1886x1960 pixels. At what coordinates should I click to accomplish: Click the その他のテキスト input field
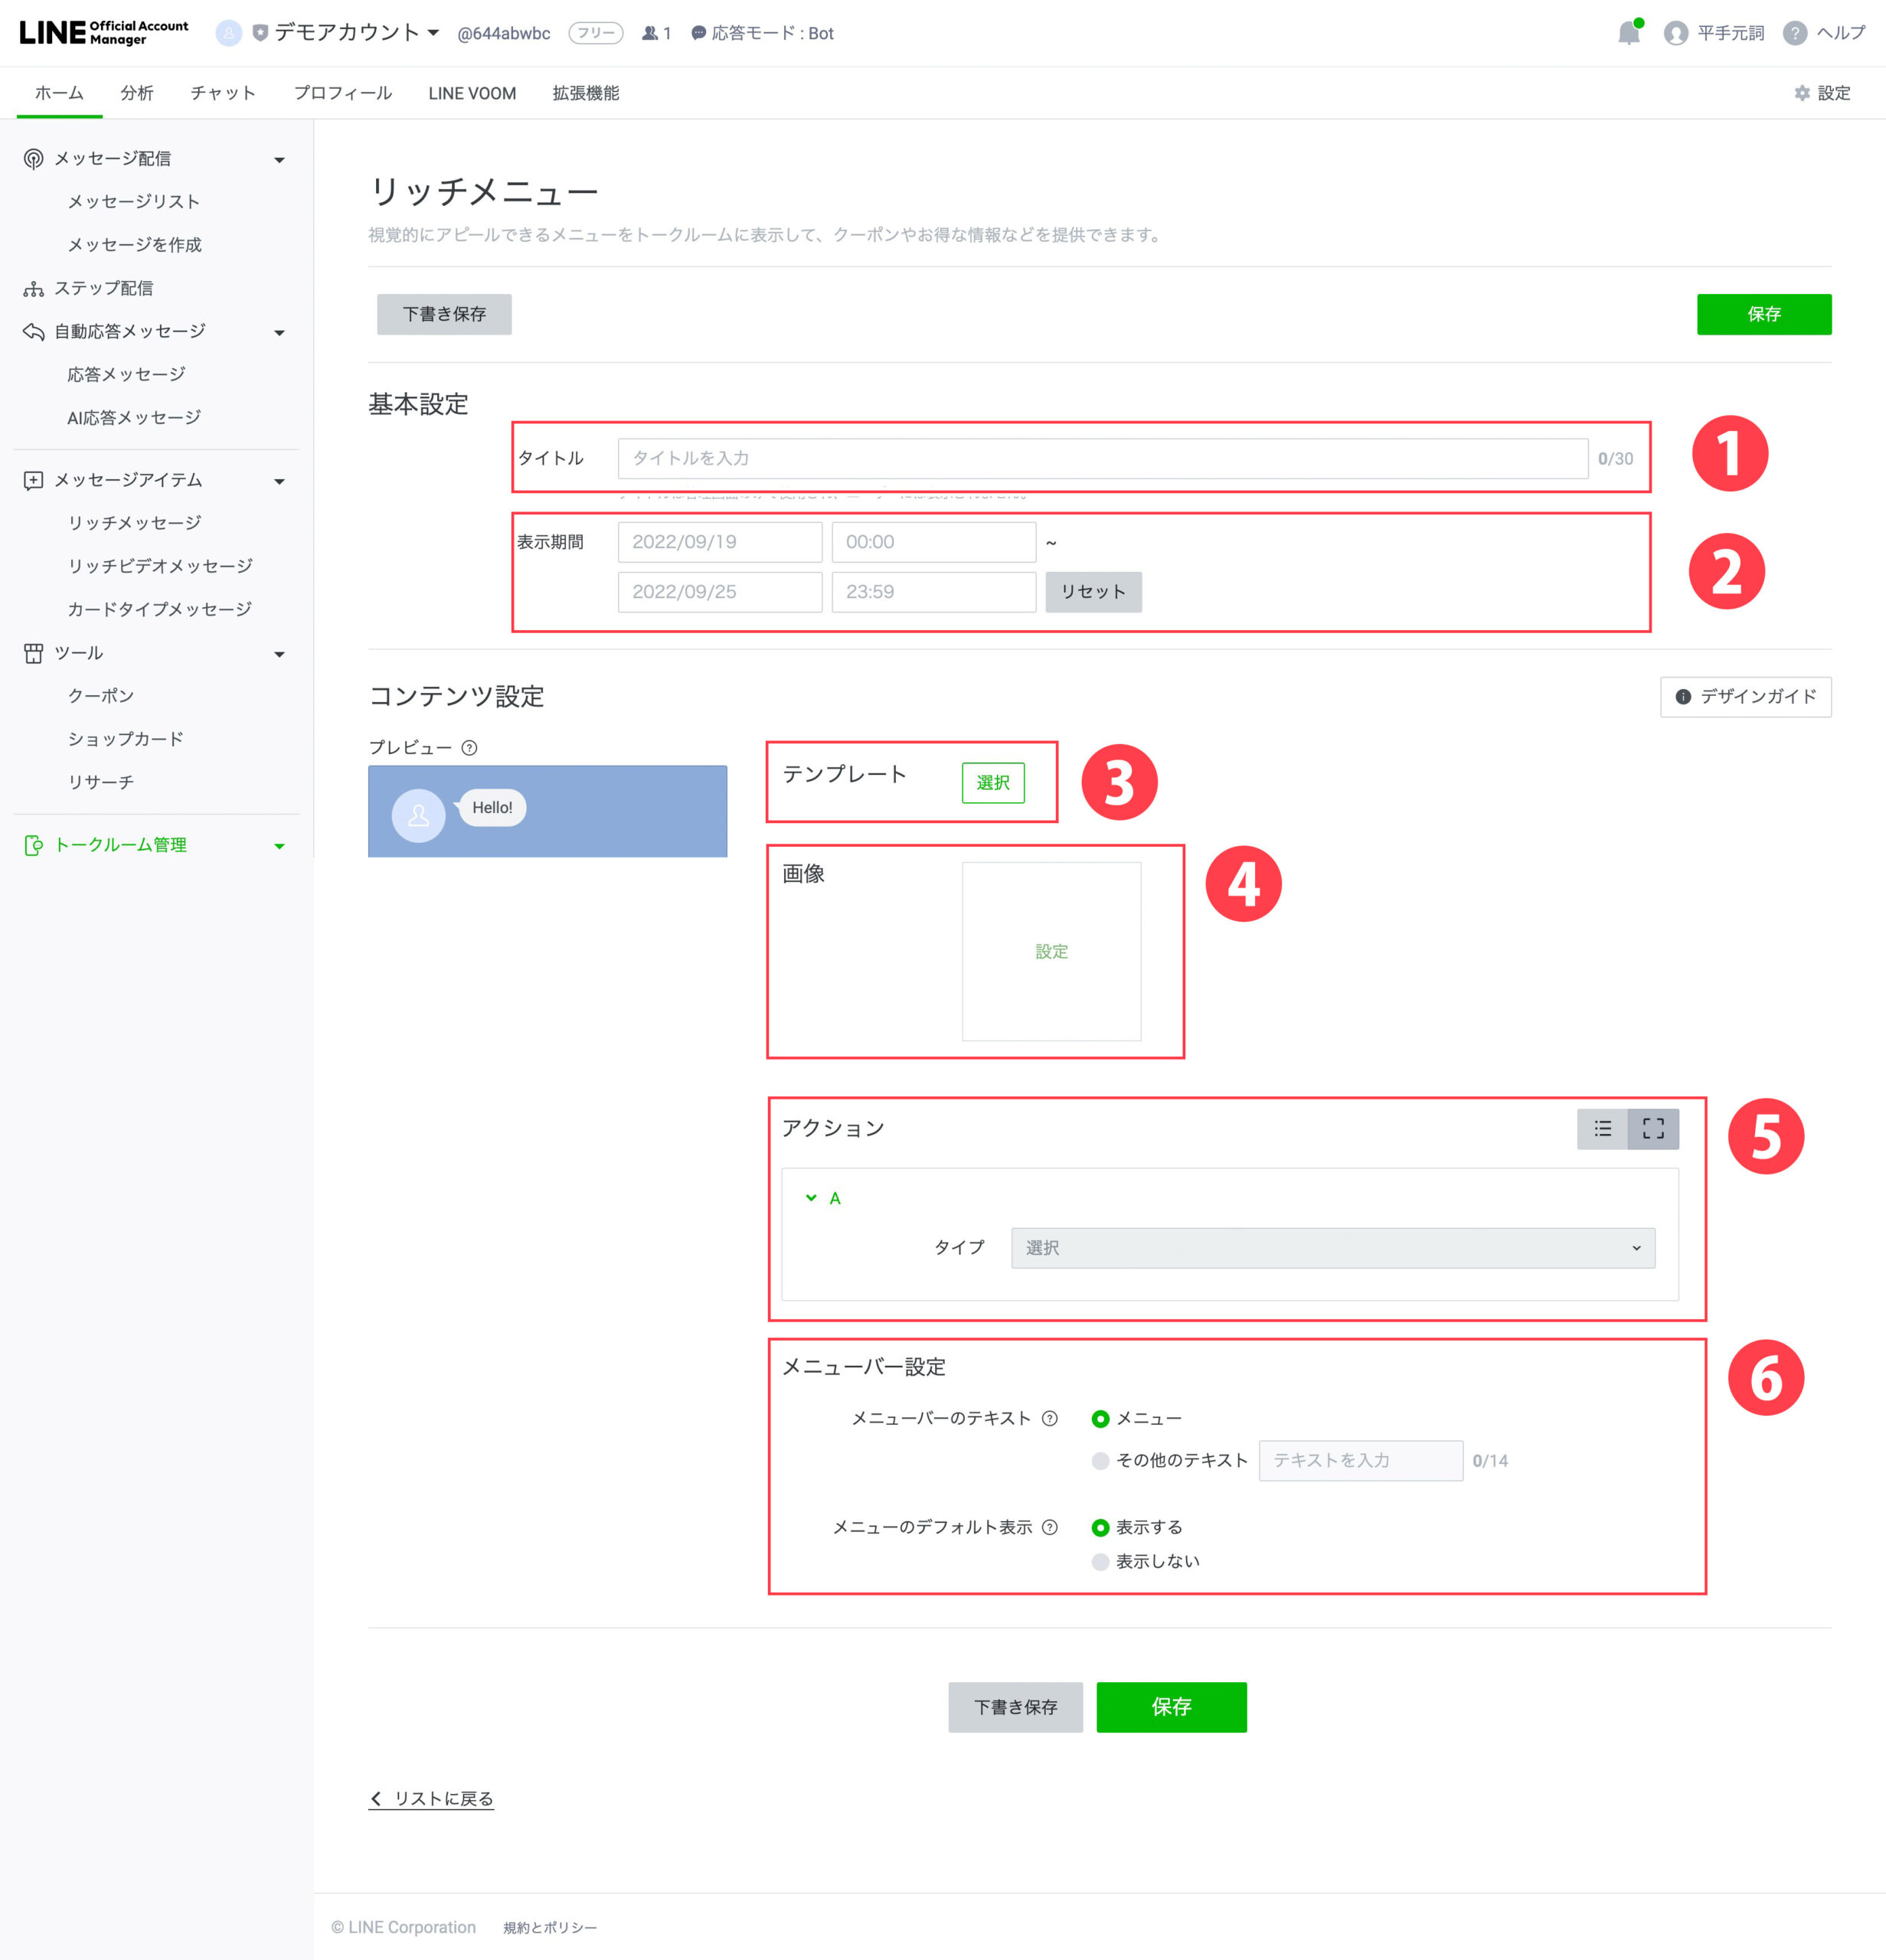click(x=1361, y=1461)
